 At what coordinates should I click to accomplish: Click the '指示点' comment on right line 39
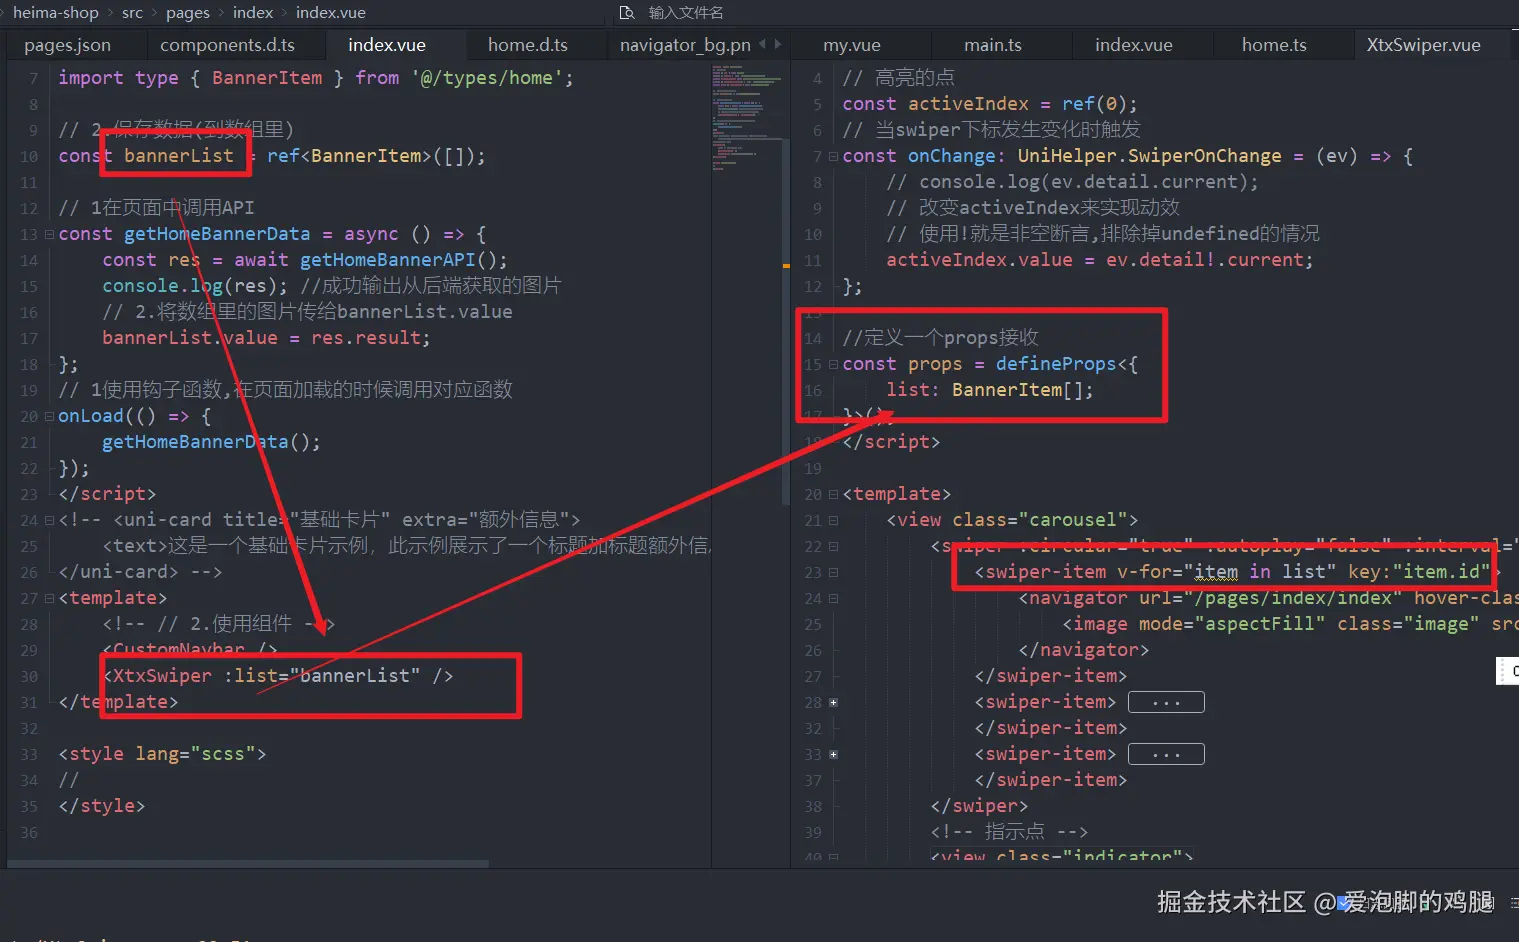click(x=1014, y=832)
